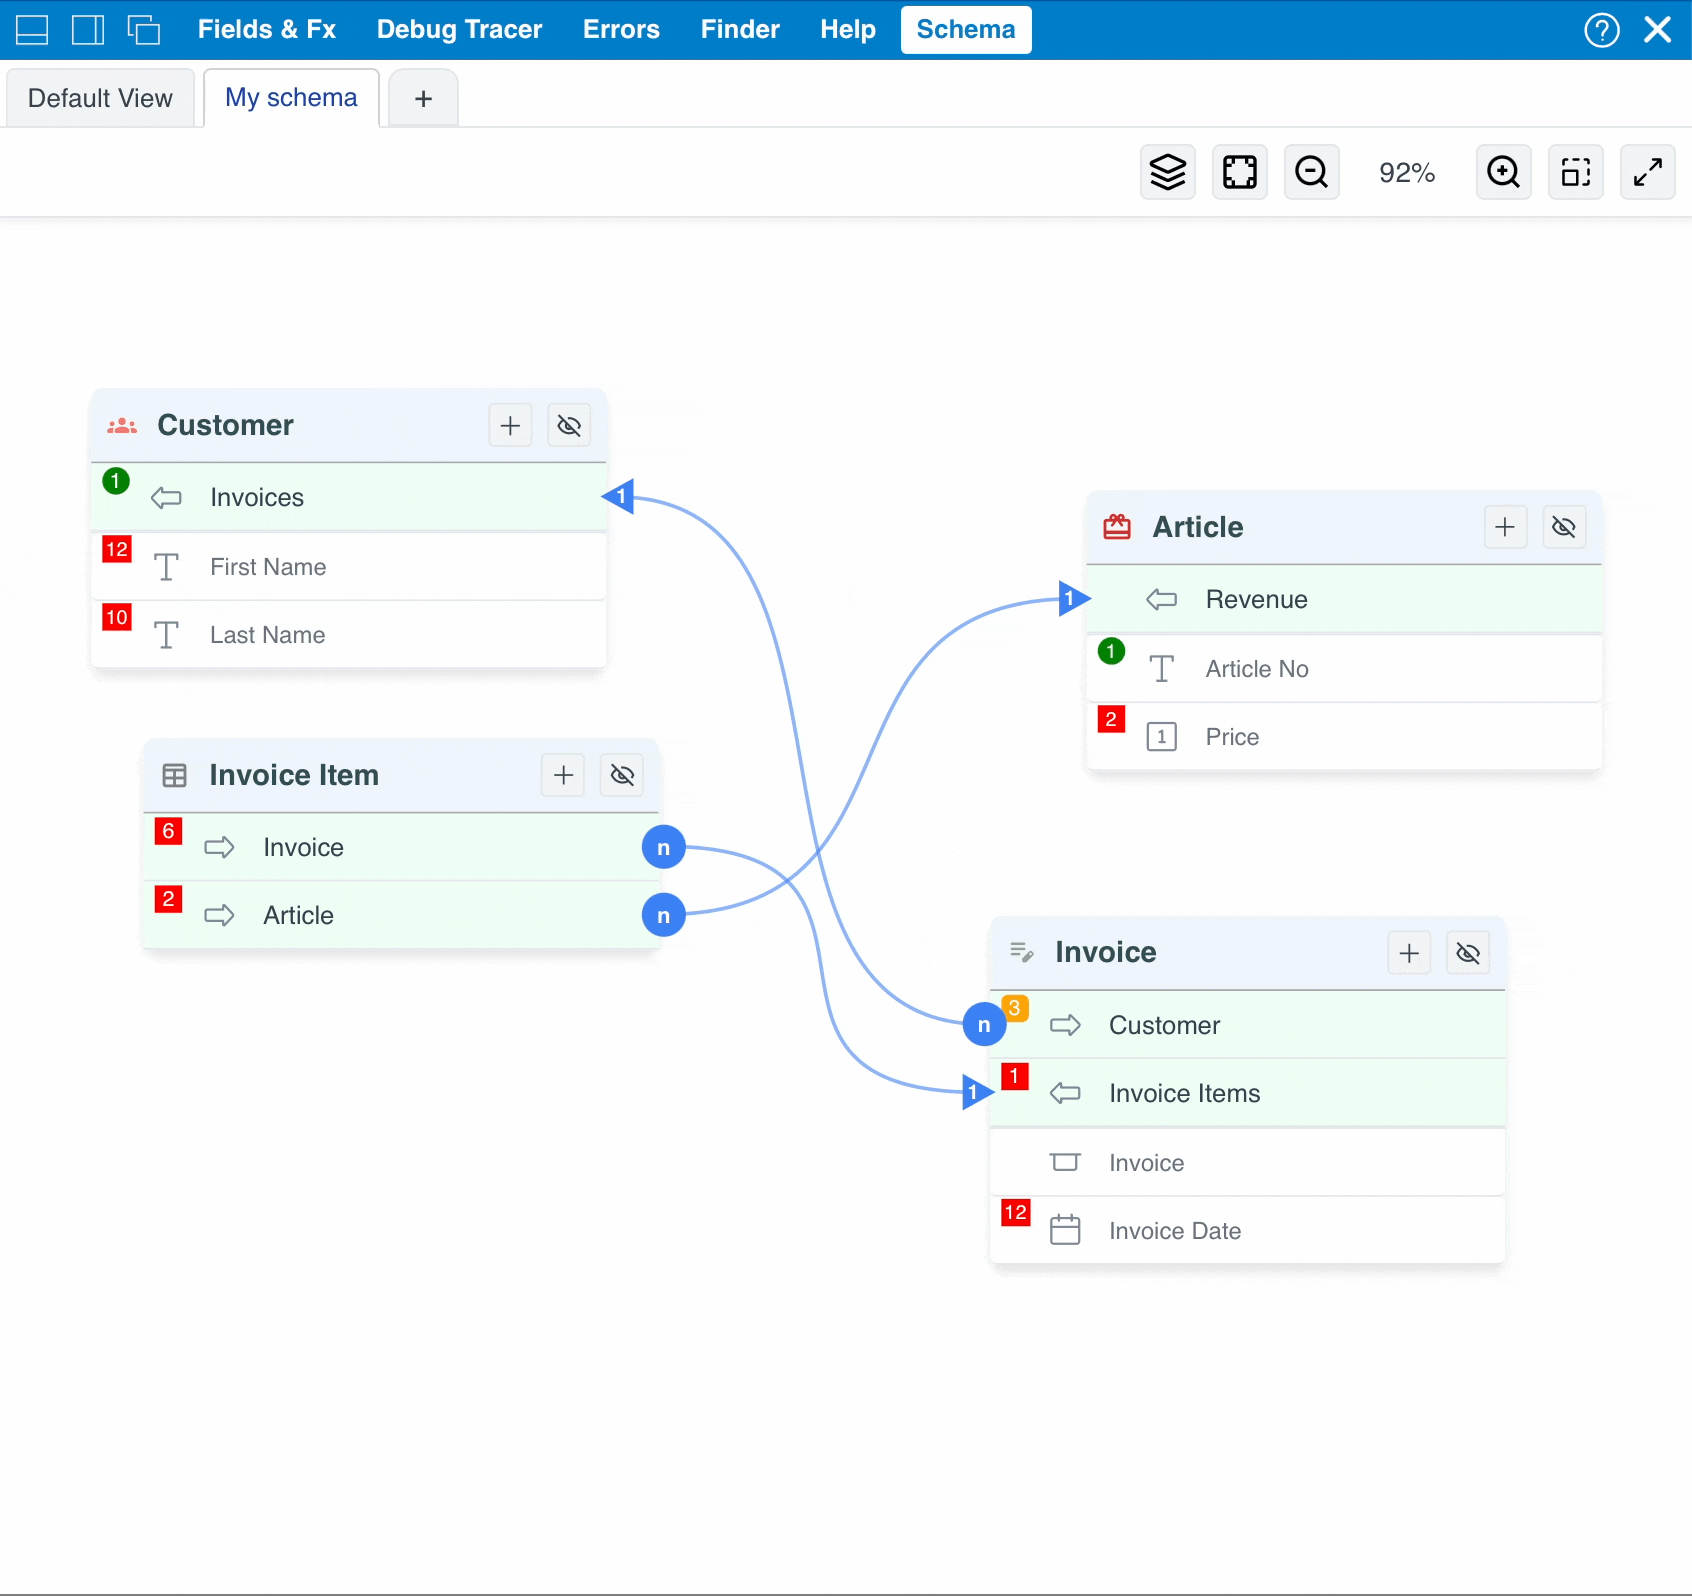
Task: Open the Help menu item
Action: (848, 30)
